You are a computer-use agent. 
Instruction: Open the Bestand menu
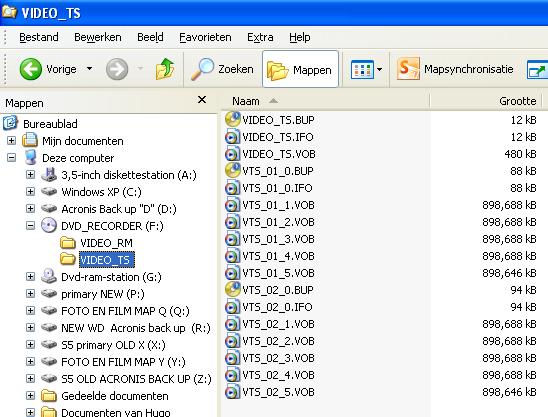[39, 37]
